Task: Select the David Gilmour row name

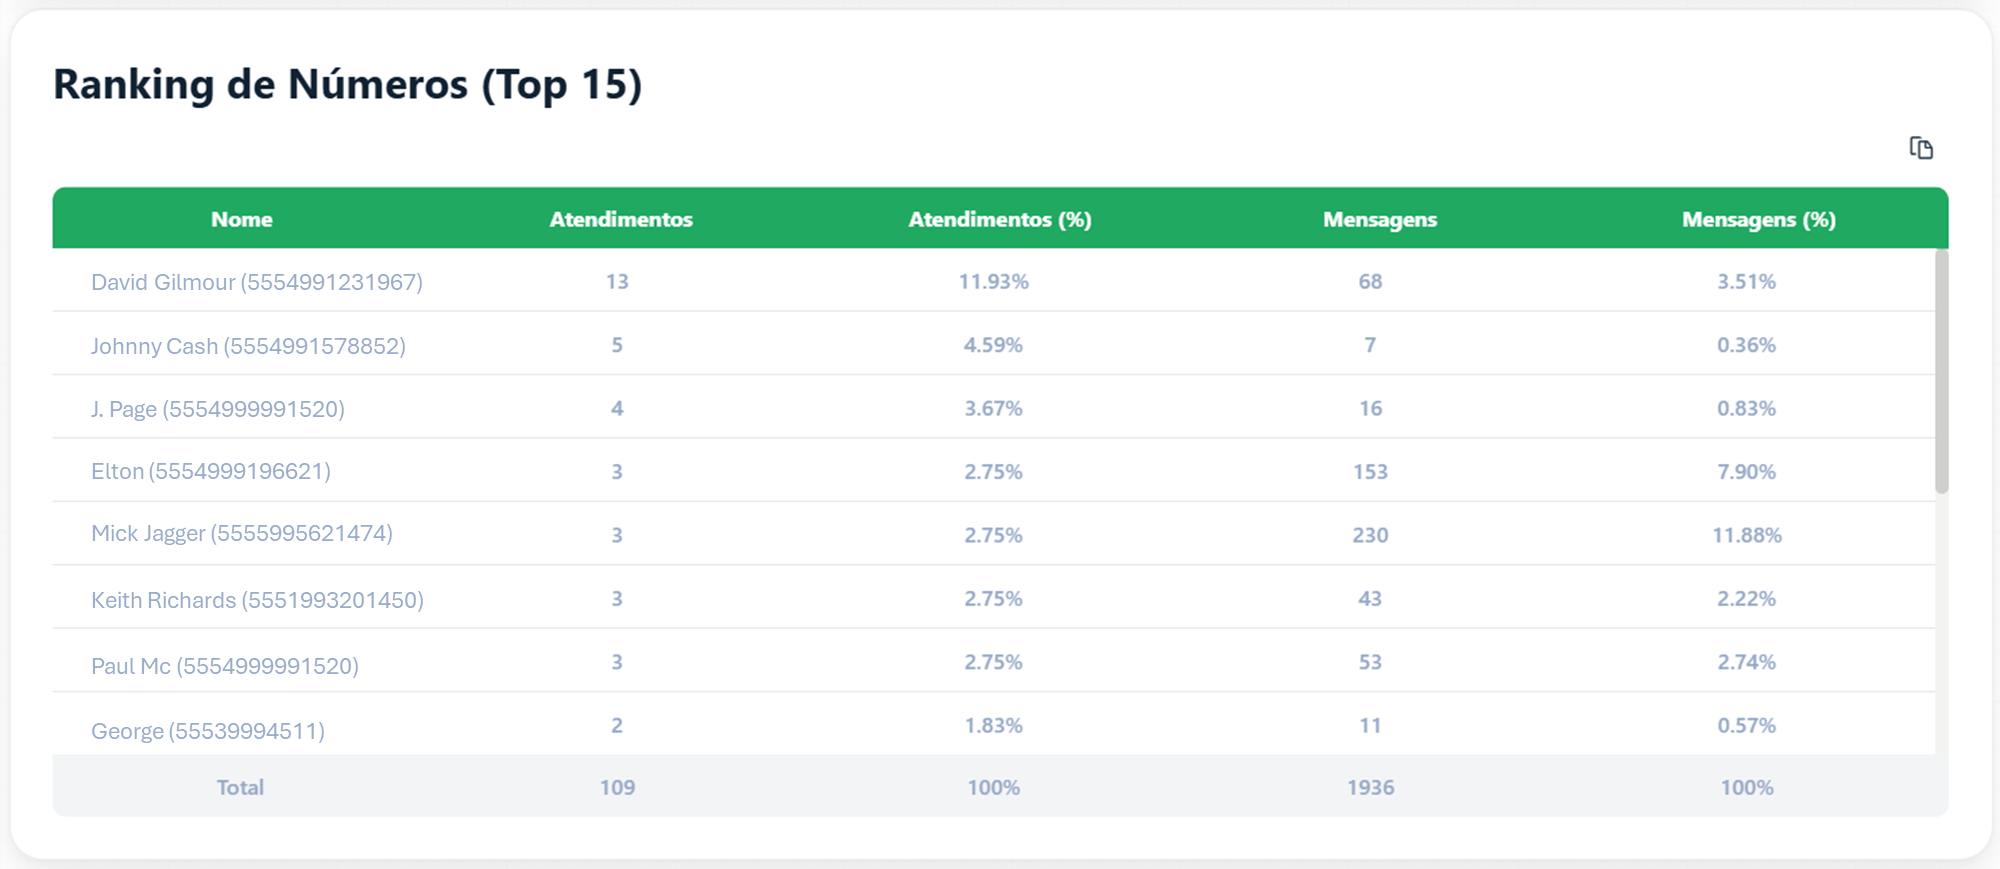Action: click(257, 282)
